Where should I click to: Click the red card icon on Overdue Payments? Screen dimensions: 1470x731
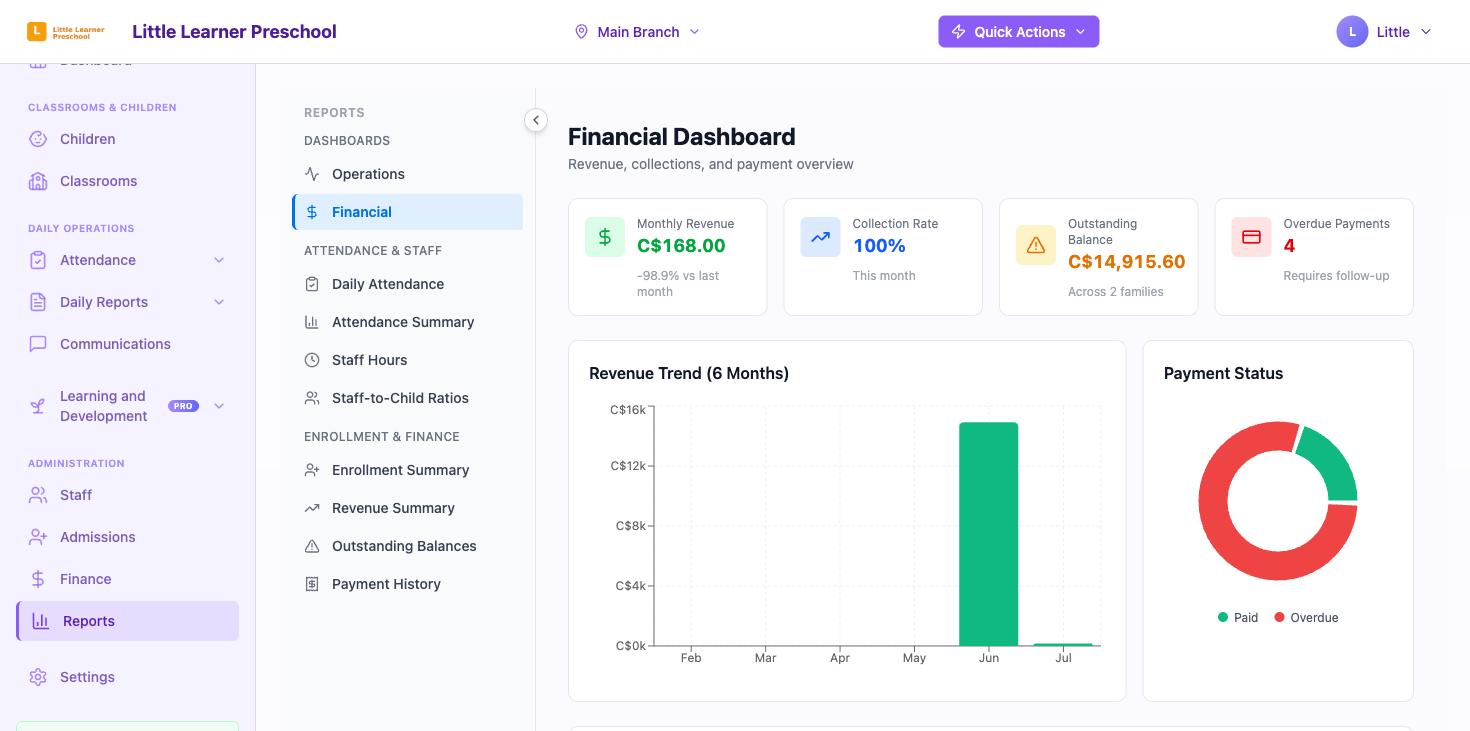[1251, 237]
